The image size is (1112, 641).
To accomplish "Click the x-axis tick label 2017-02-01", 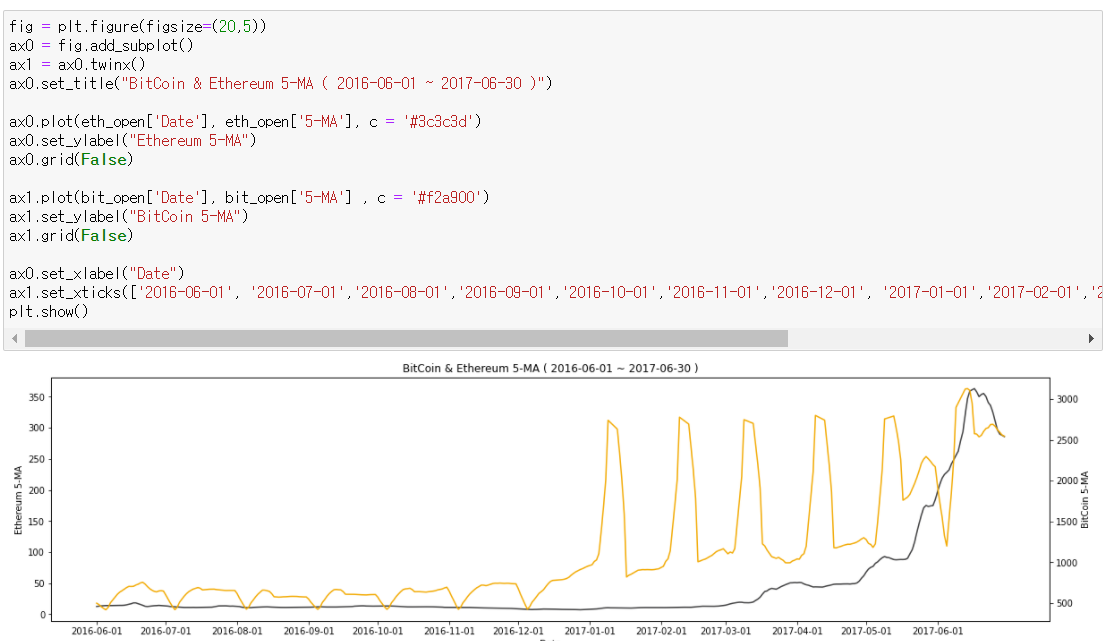I will 661,630.
